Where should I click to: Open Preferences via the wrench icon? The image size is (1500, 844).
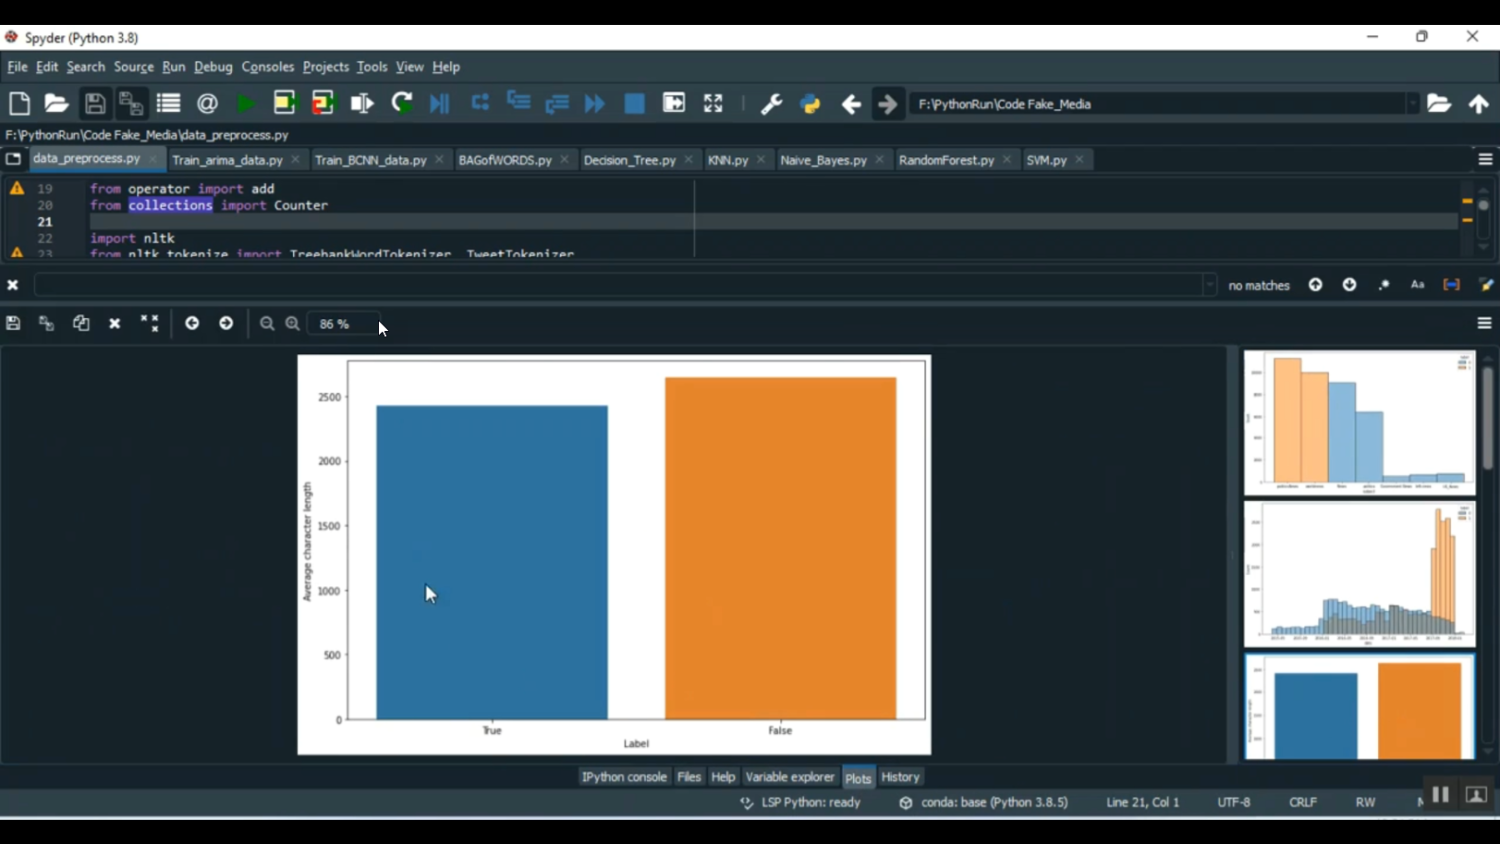(x=771, y=104)
